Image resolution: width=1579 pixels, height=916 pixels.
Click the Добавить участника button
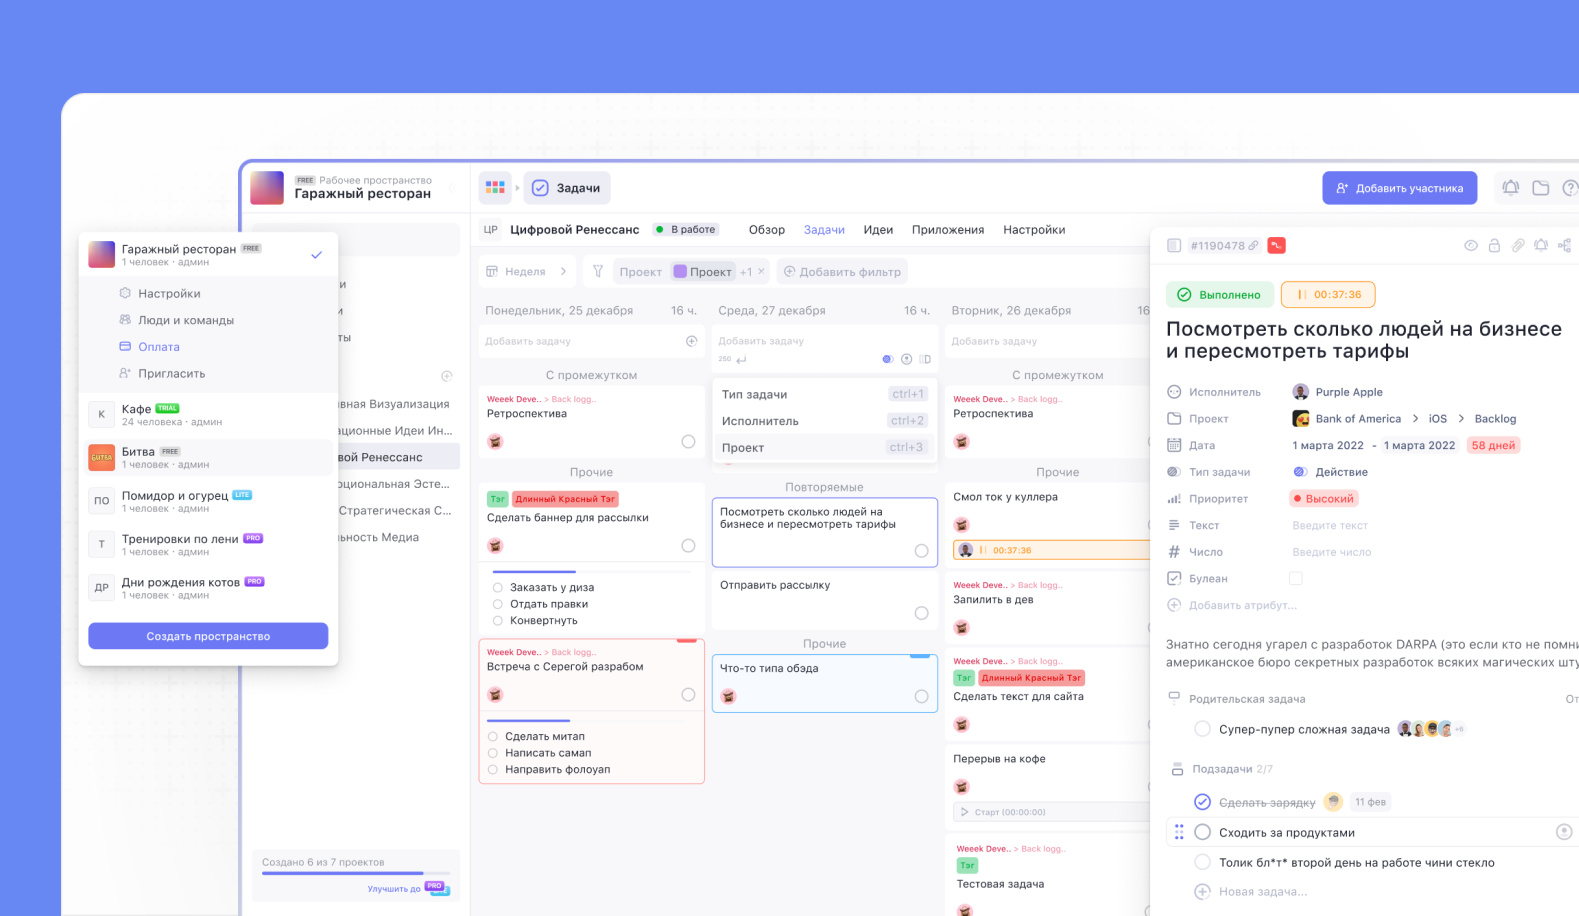[x=1399, y=188]
